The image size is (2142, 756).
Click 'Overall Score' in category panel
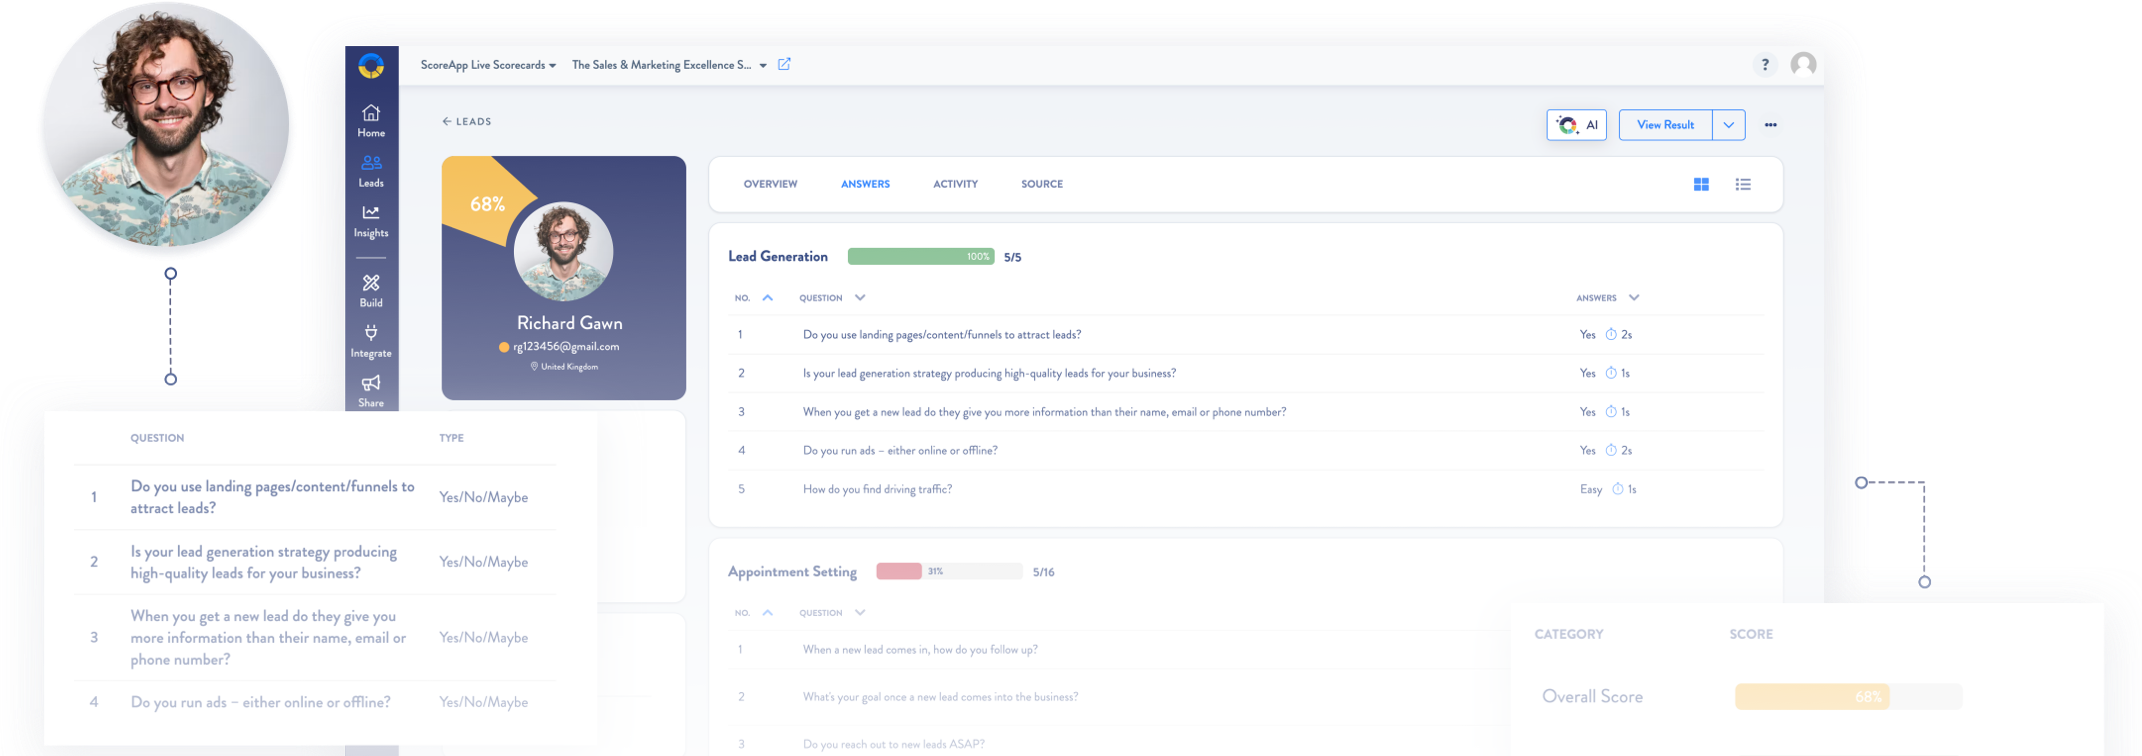tap(1592, 697)
